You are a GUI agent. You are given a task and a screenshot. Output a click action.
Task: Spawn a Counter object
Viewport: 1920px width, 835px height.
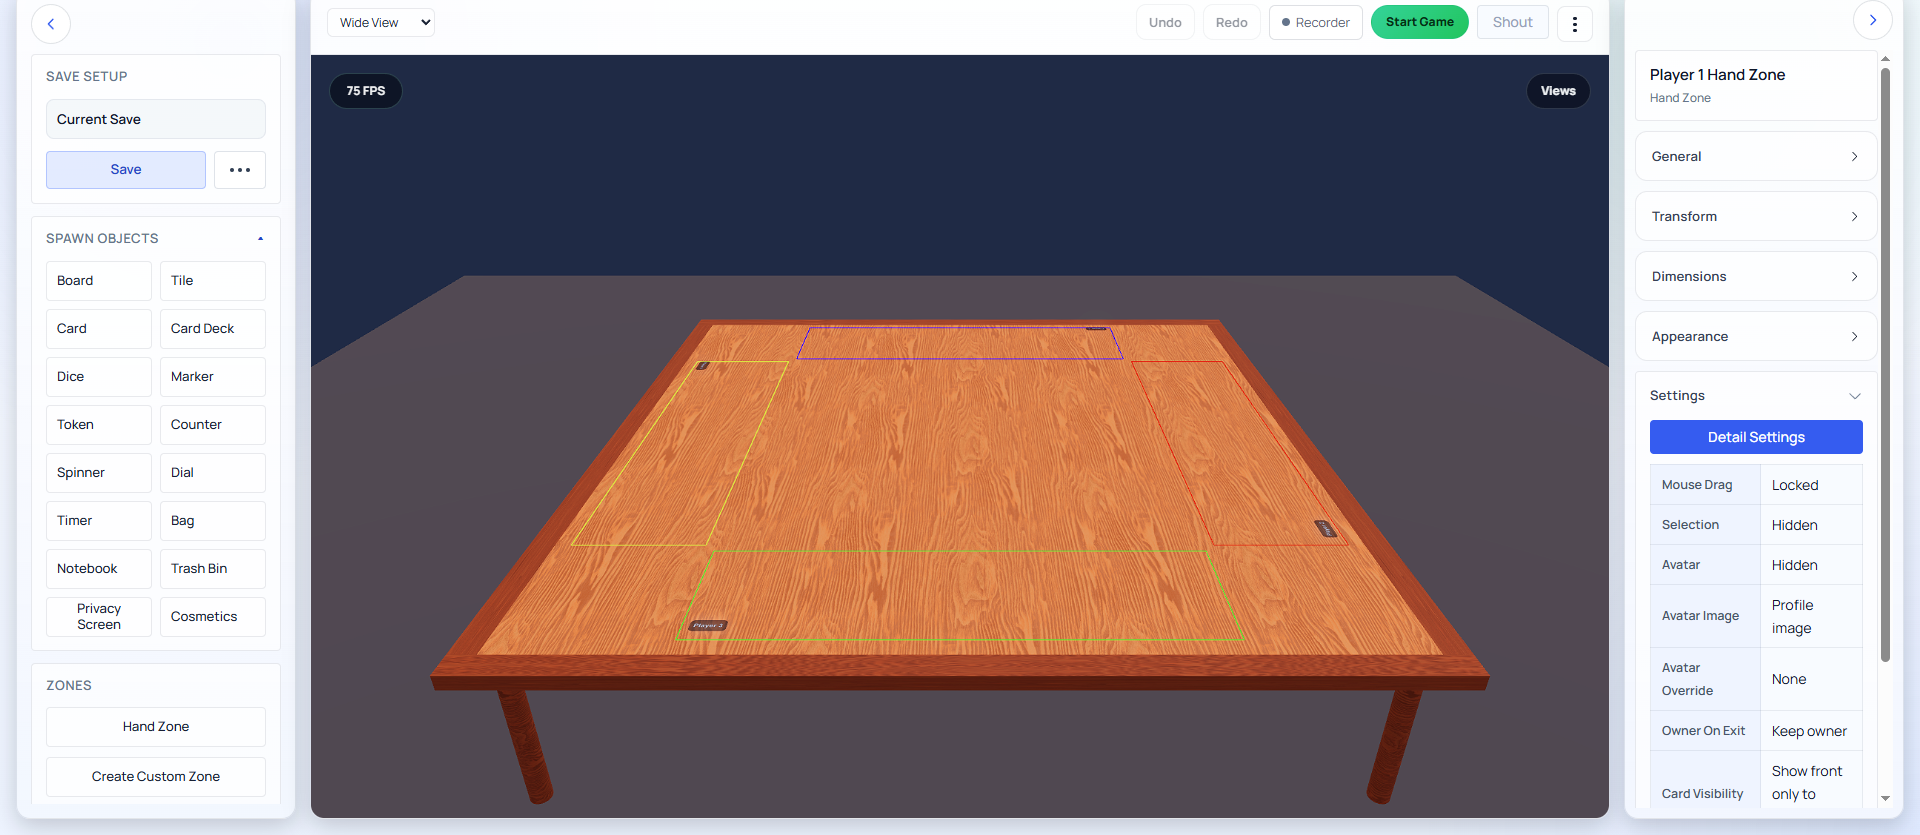[x=213, y=425]
